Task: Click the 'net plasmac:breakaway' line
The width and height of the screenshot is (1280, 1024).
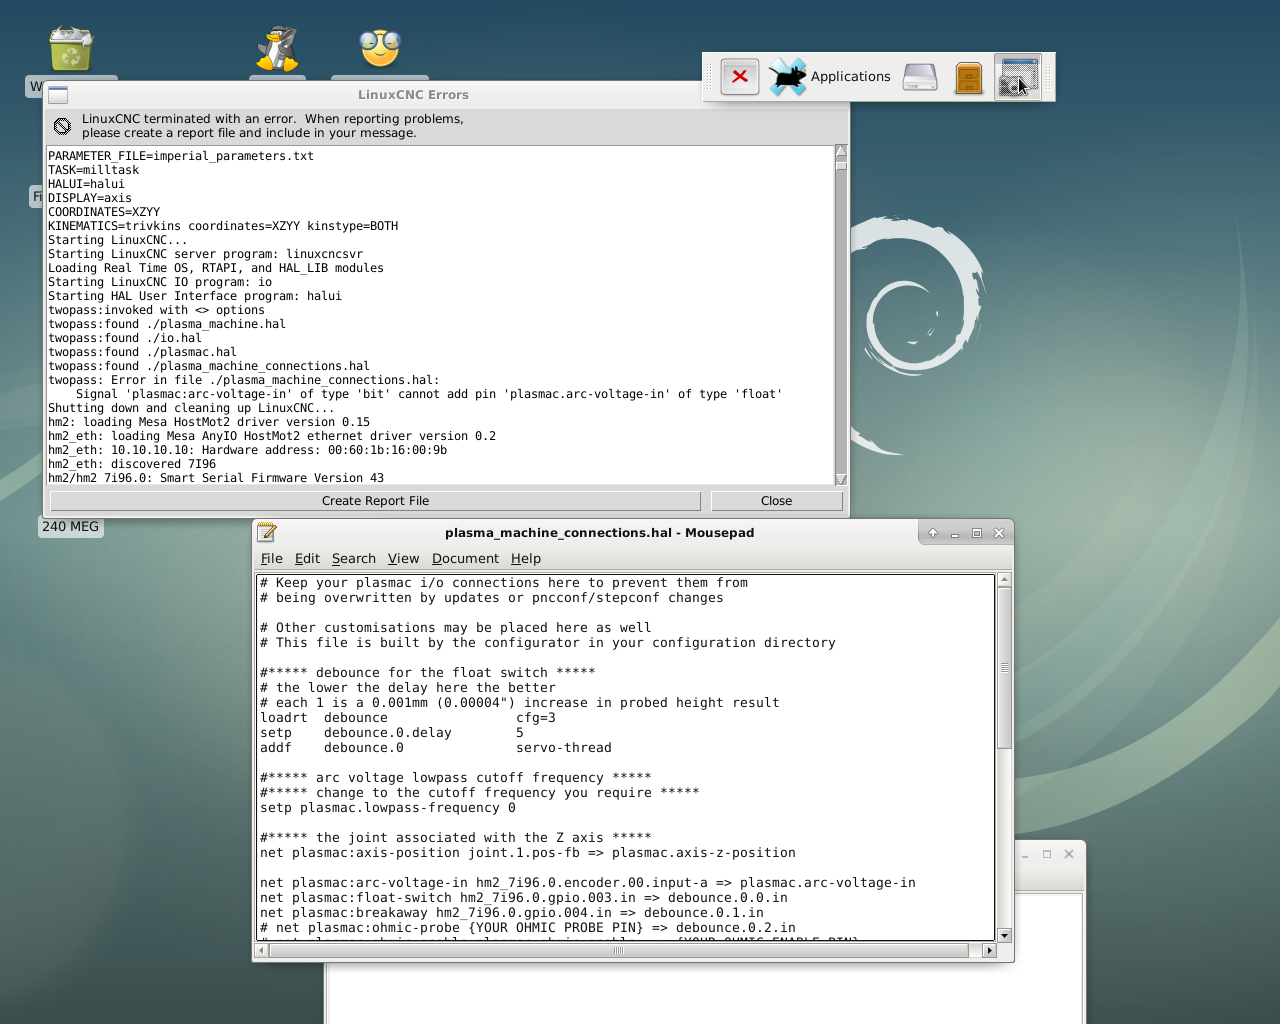Action: [x=512, y=913]
